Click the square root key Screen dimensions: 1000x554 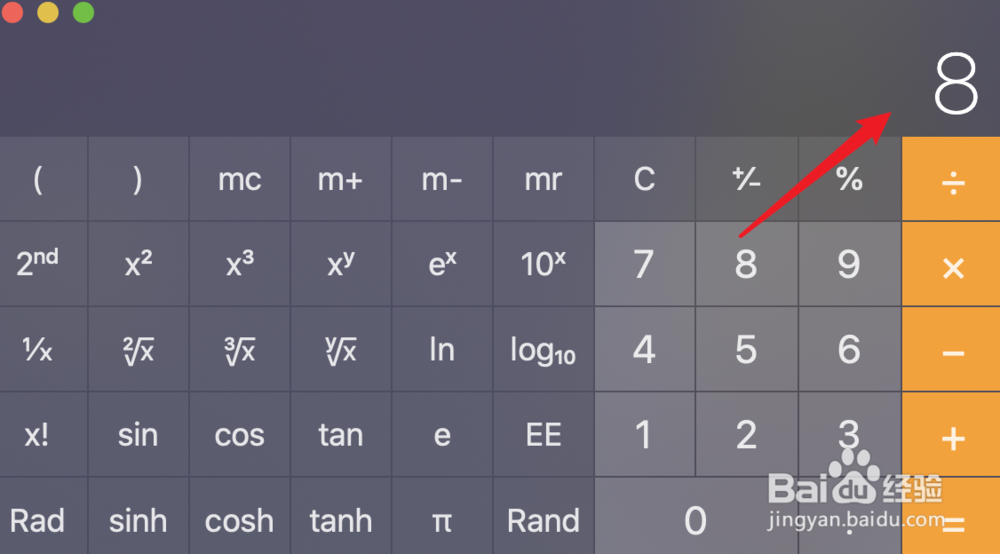point(139,351)
